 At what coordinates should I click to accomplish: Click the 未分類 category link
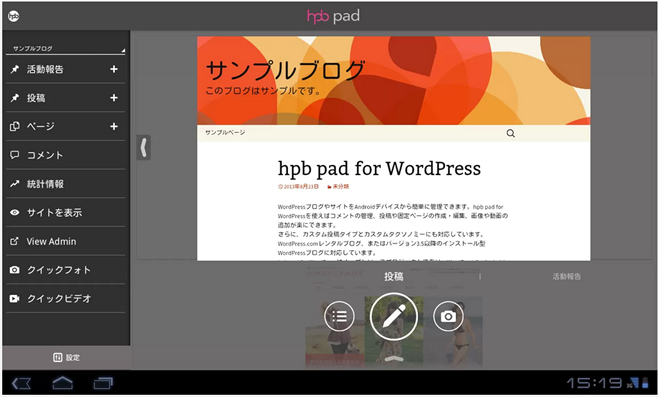pos(338,187)
